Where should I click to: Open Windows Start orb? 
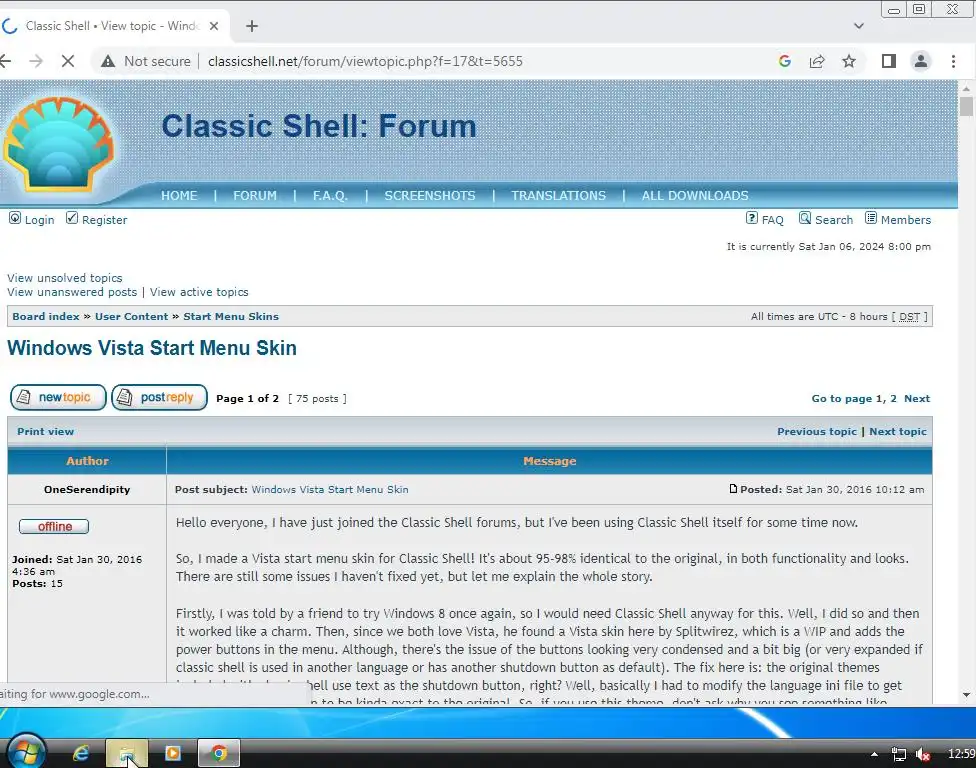click(x=25, y=752)
